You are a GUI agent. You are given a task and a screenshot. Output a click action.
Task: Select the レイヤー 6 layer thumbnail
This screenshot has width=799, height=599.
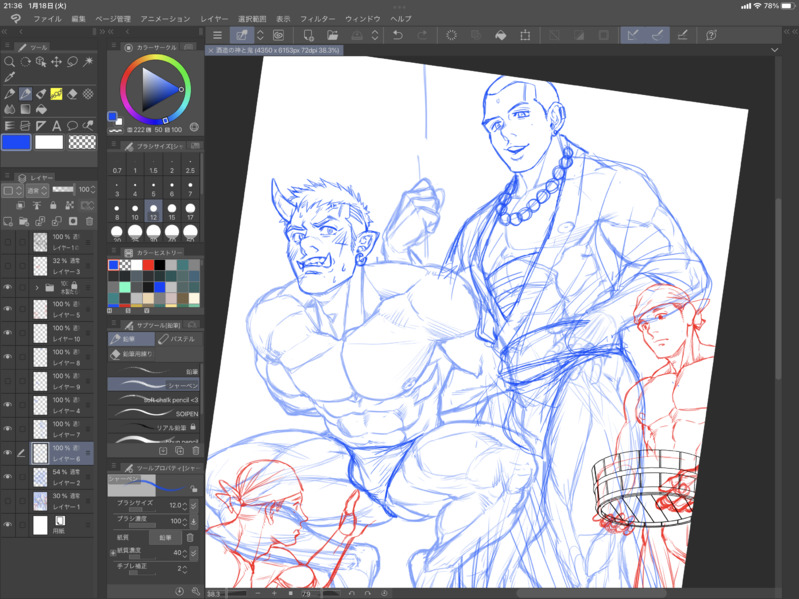pos(40,453)
